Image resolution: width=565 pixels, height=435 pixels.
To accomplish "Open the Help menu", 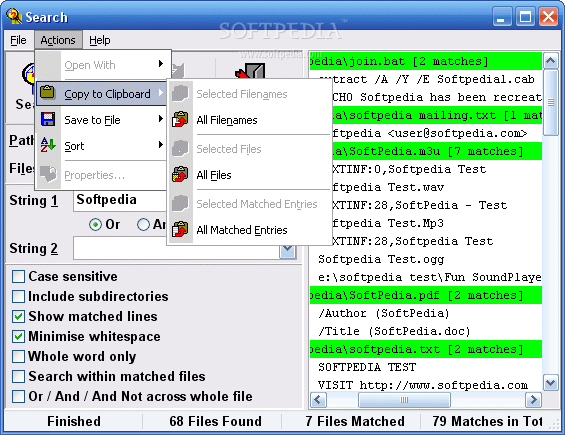I will (99, 40).
